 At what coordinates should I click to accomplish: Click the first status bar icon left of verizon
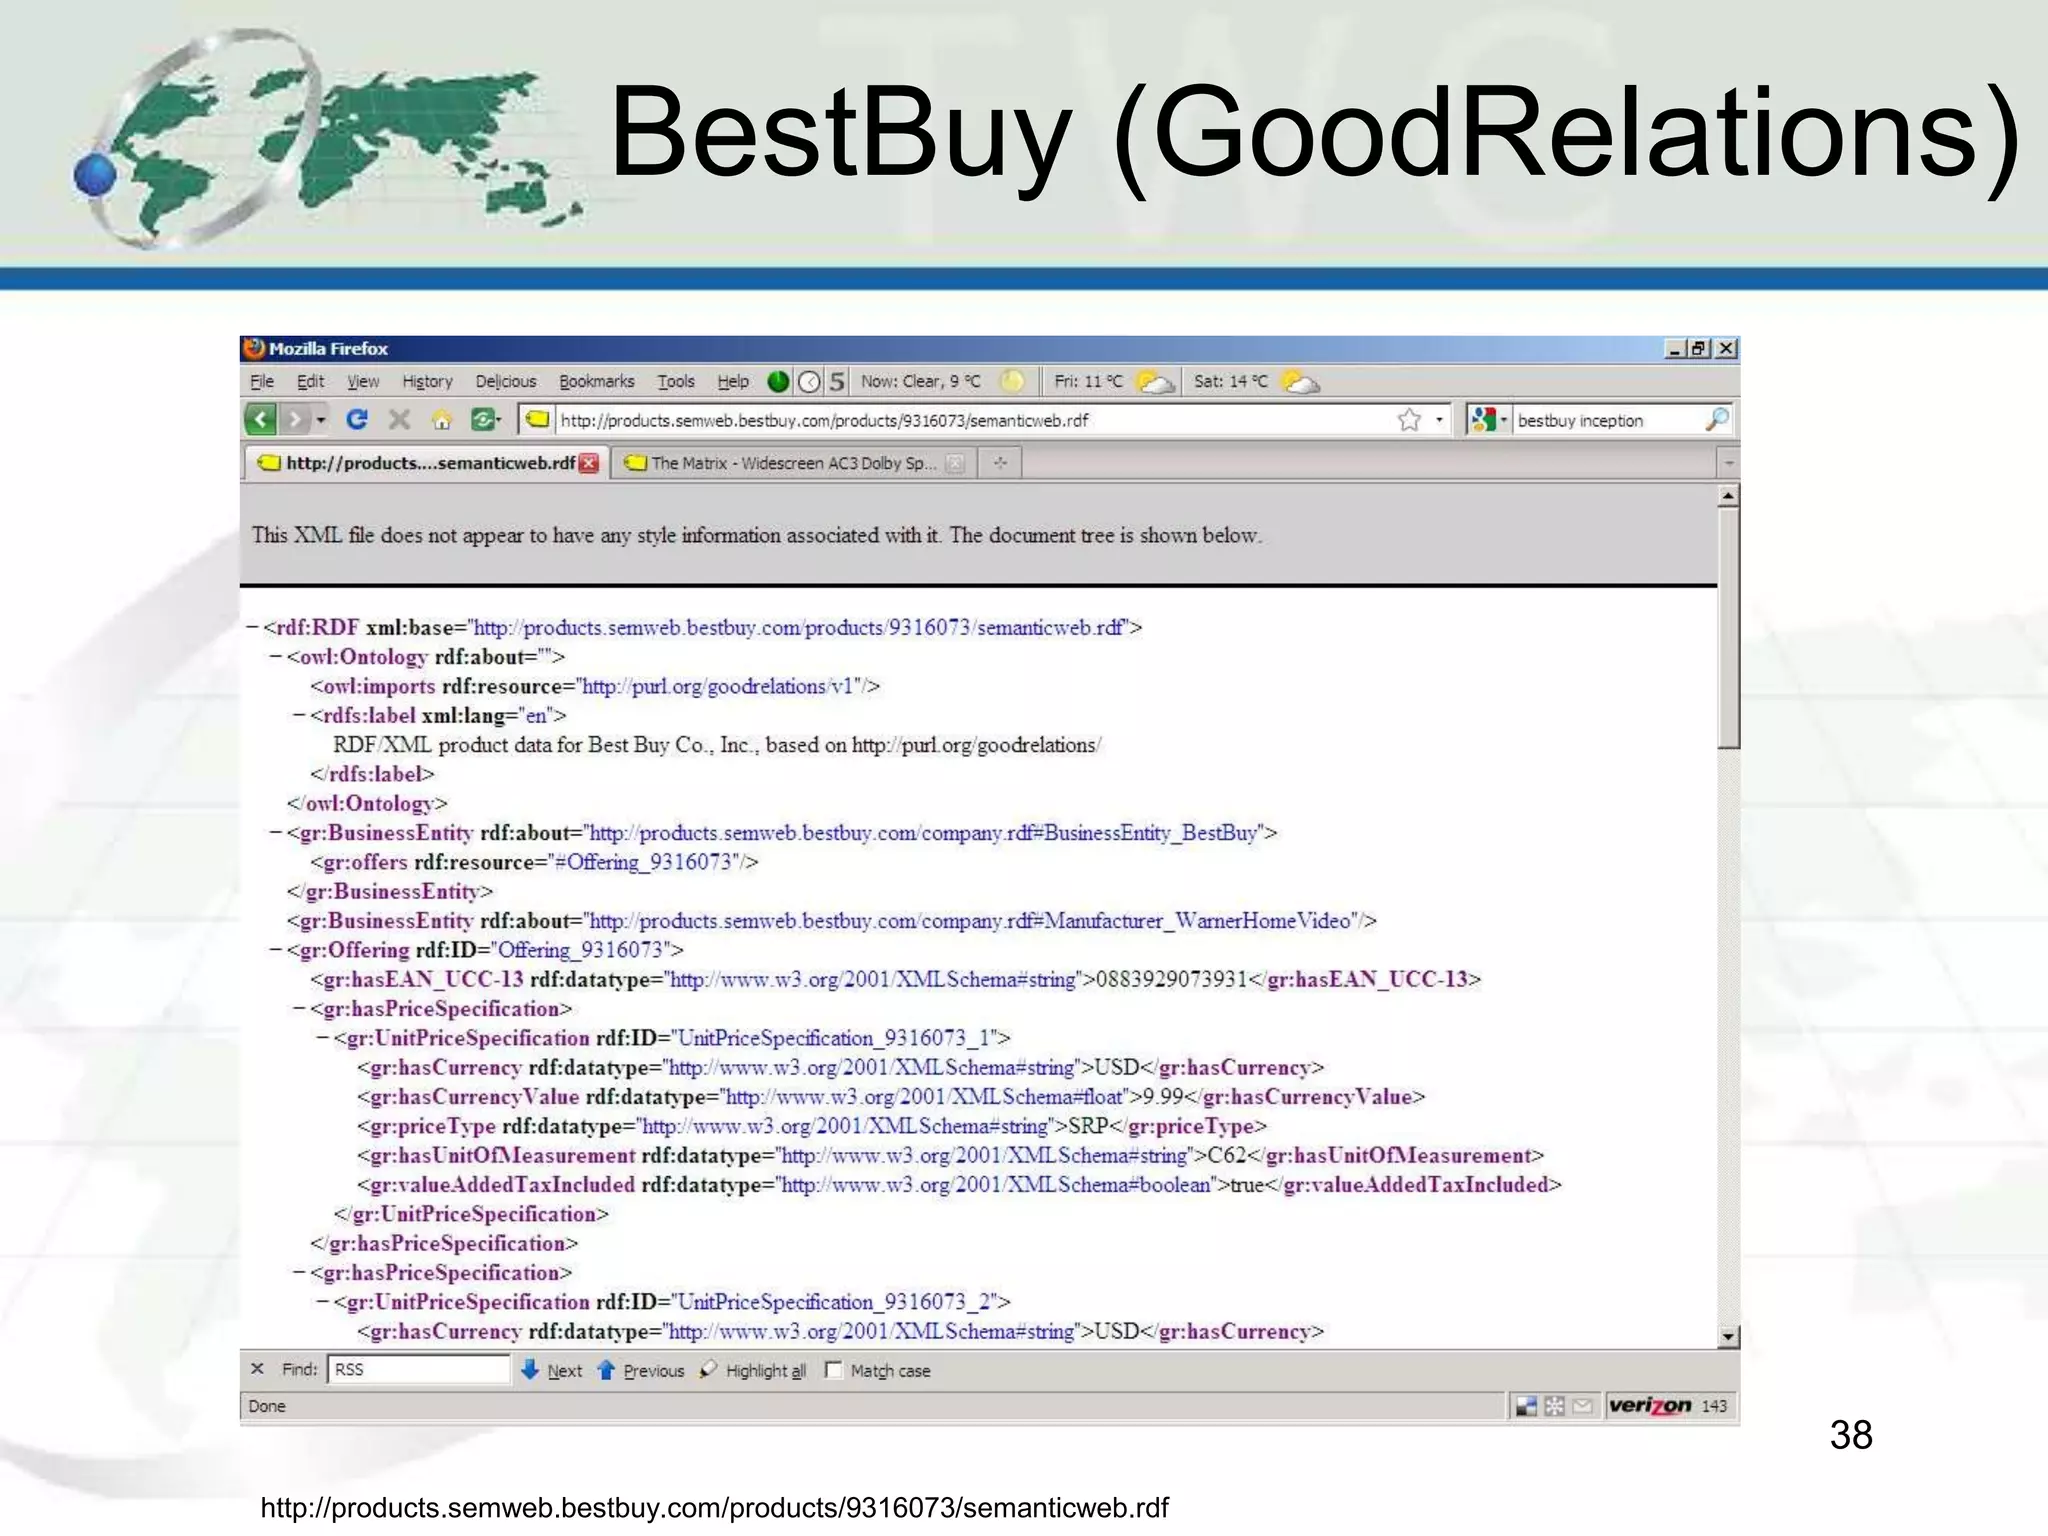pos(1526,1406)
